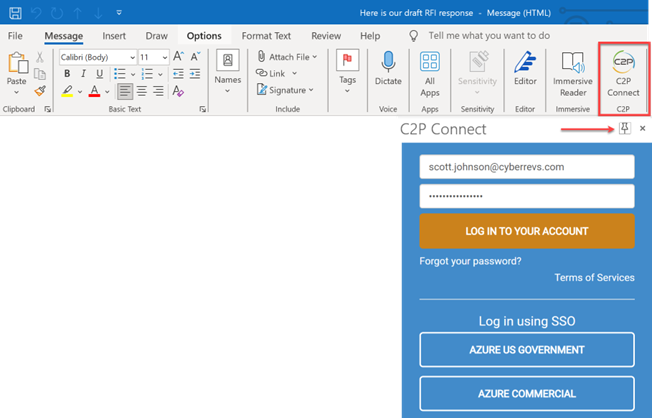
Task: Decrease font size with shrink font icon
Action: (195, 57)
